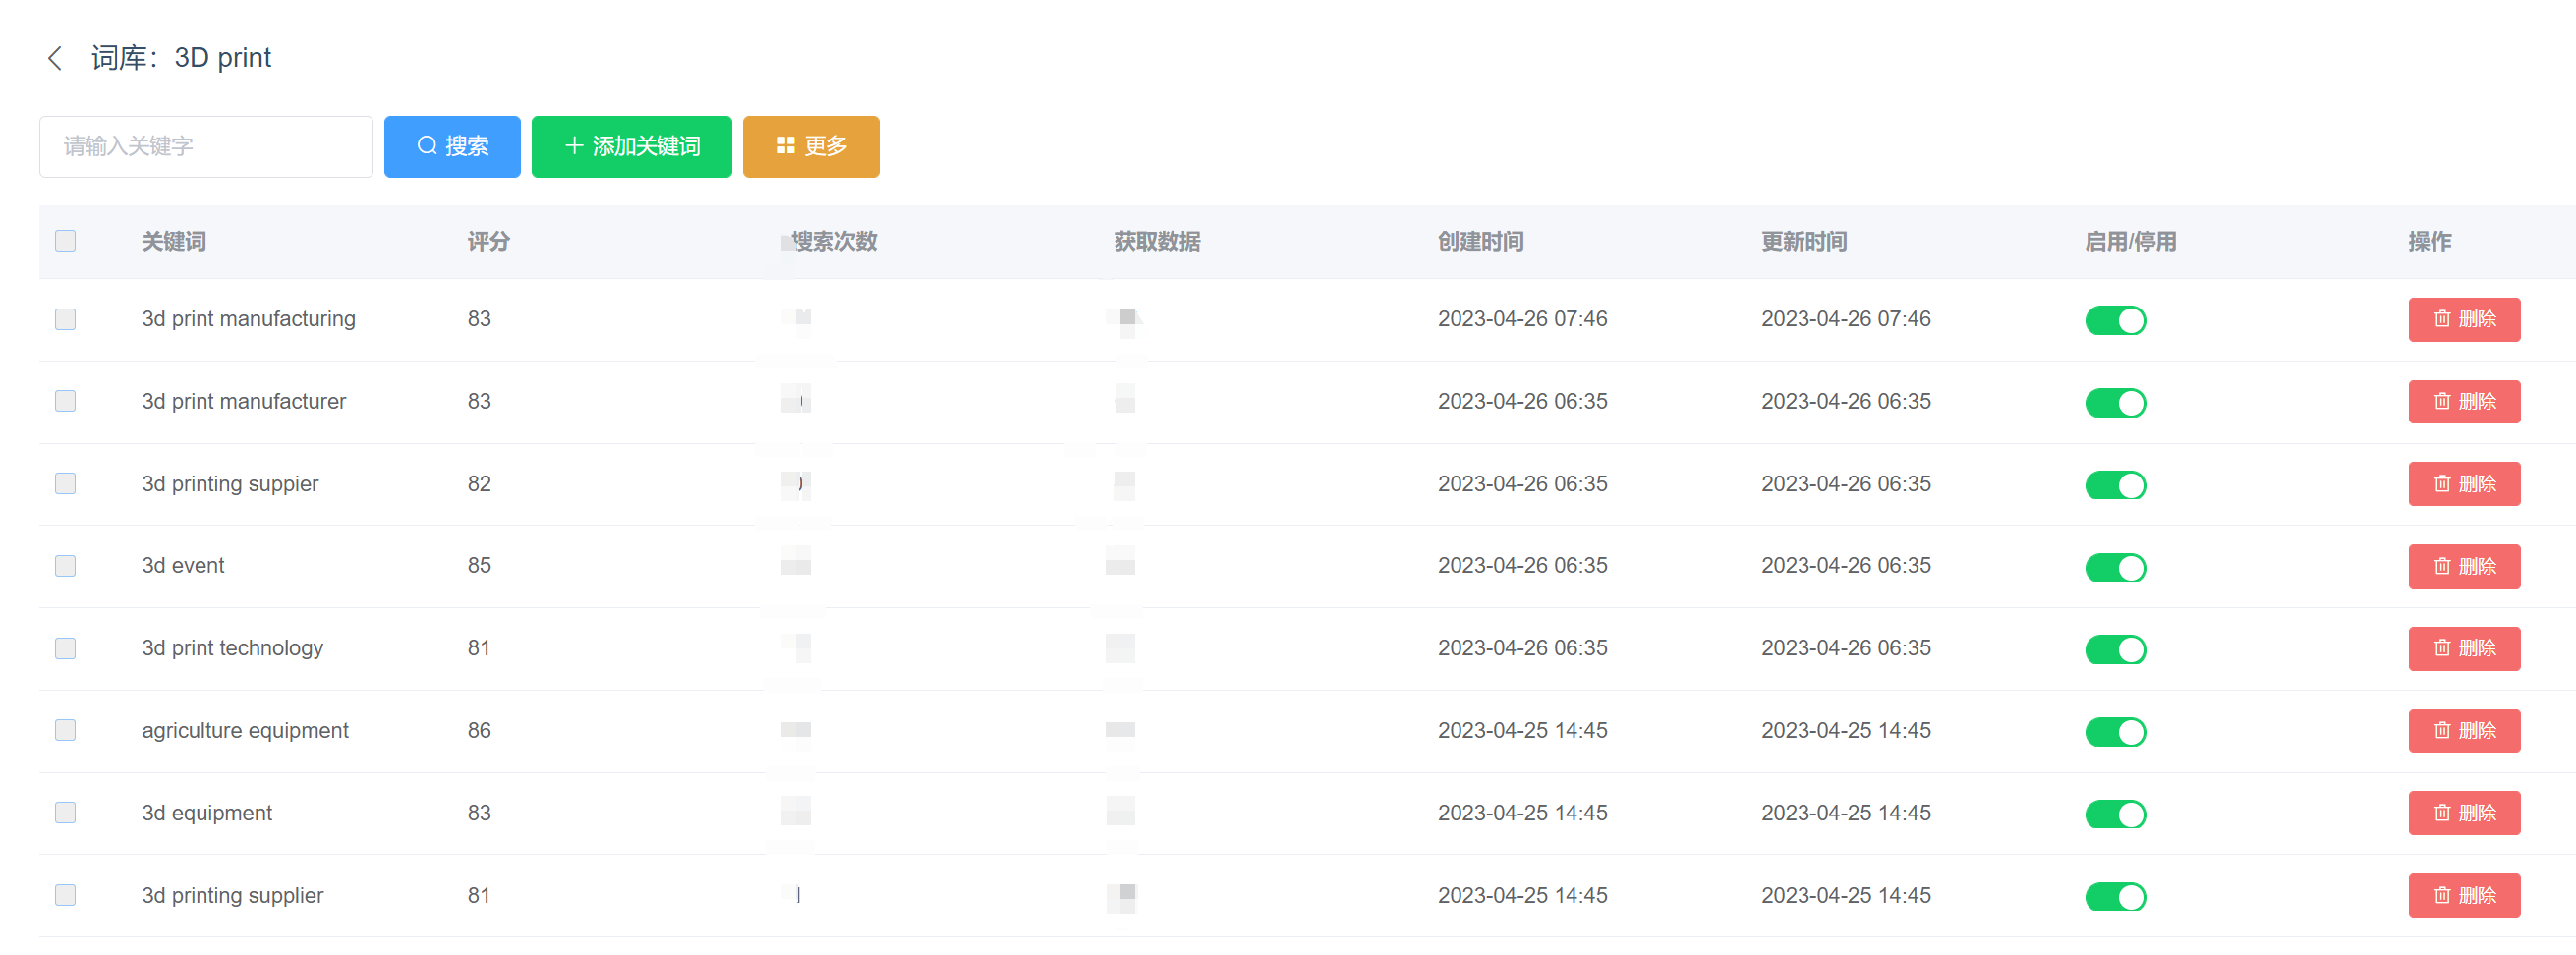The height and width of the screenshot is (955, 2576).
Task: Delete the 3d equipment keyword
Action: click(2464, 813)
